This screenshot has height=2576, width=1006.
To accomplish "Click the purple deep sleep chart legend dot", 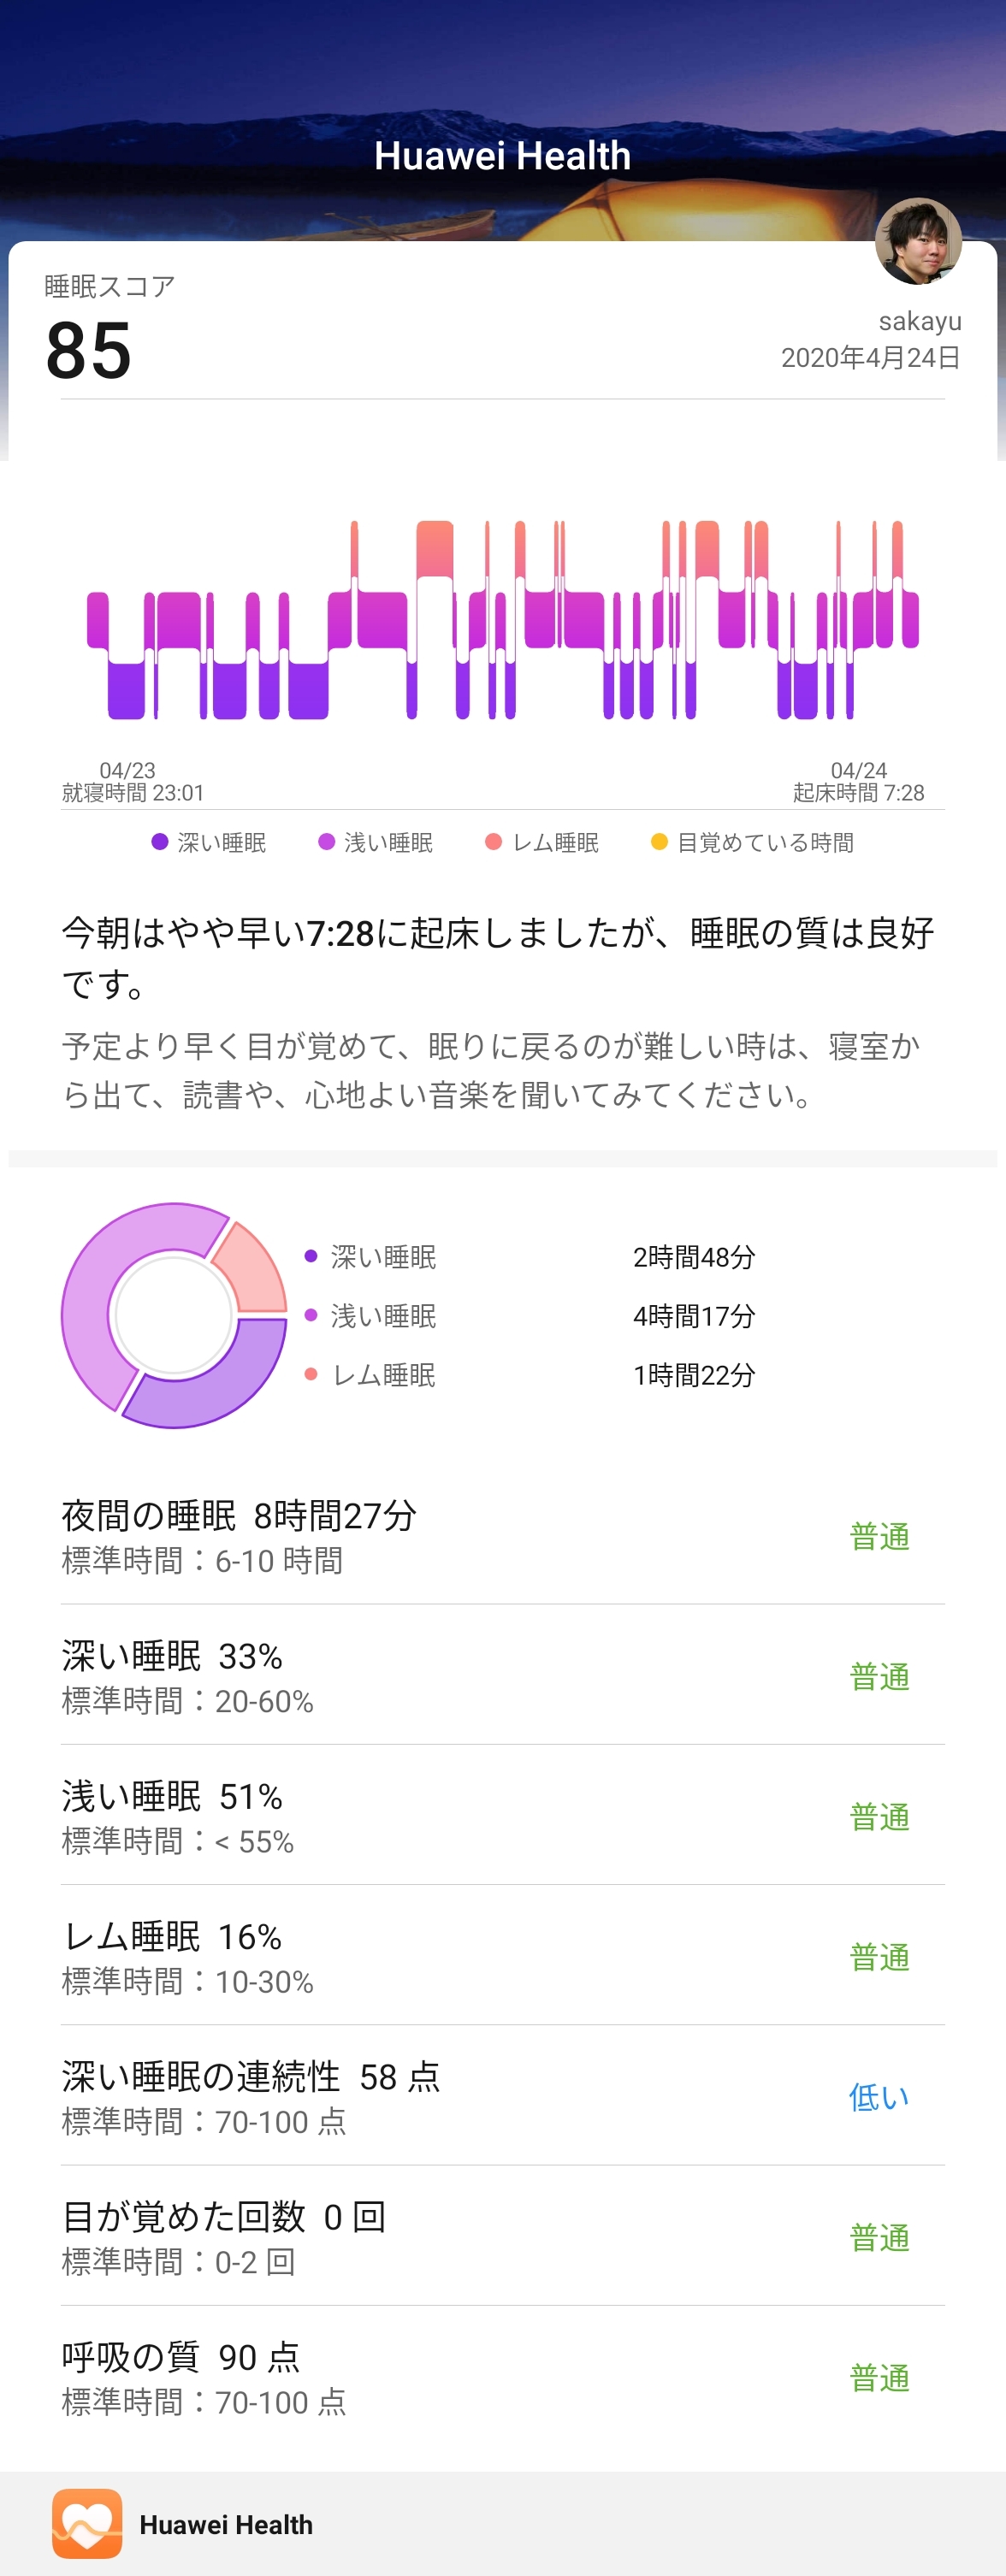I will click(159, 842).
